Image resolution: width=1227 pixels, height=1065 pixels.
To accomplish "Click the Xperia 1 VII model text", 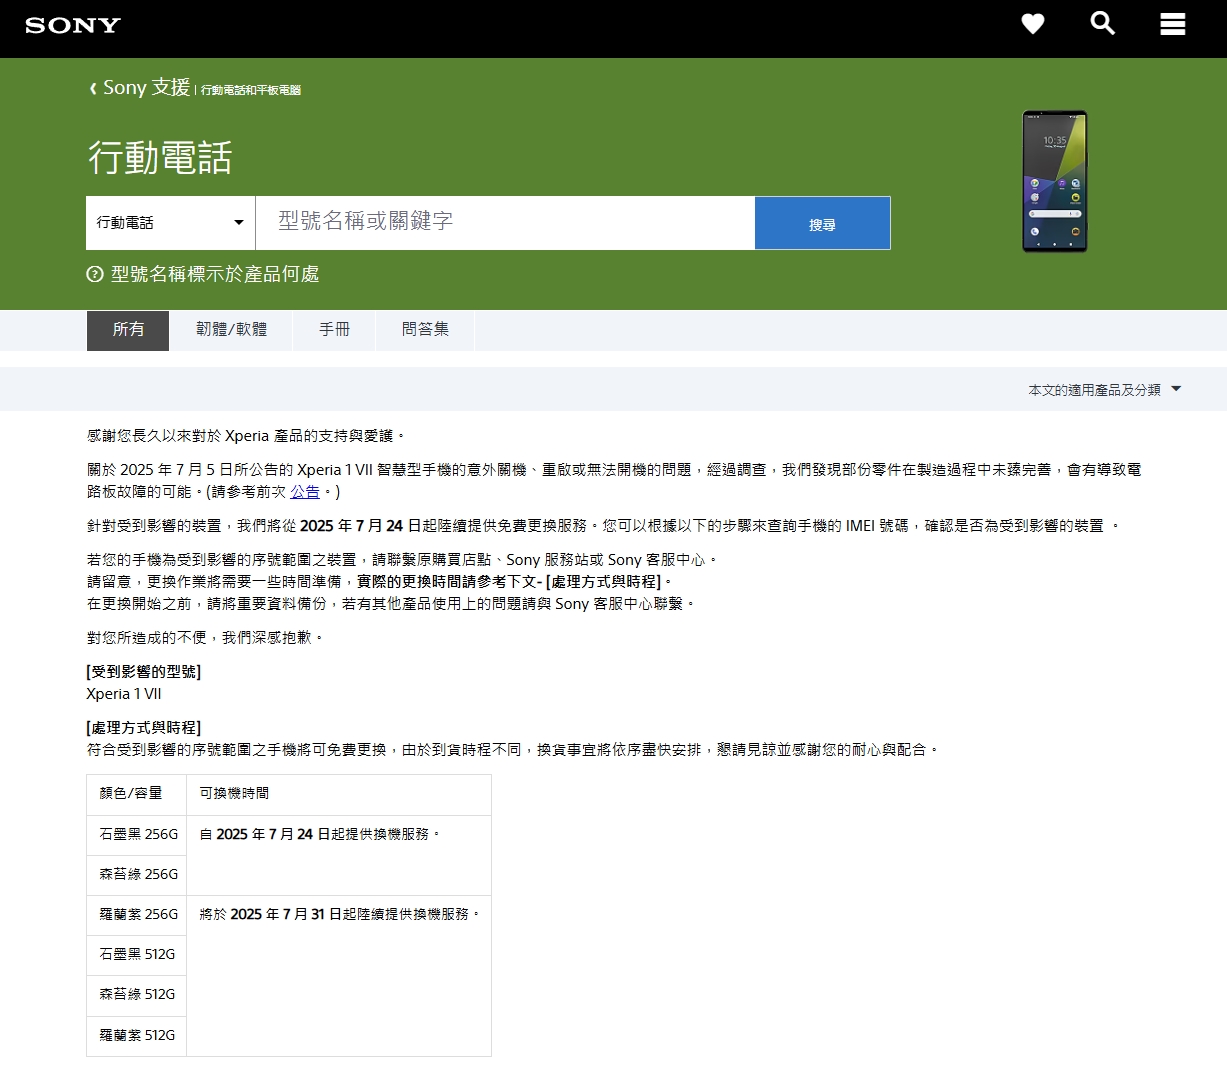I will (124, 694).
